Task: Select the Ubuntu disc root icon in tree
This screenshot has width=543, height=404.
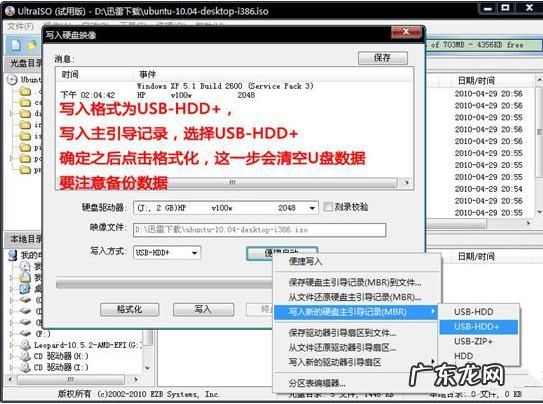Action: point(12,80)
